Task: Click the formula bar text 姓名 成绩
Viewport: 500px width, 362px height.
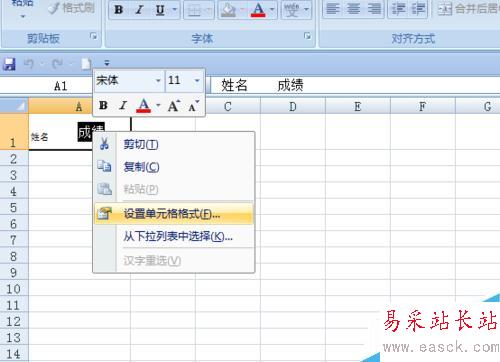Action: coord(262,85)
